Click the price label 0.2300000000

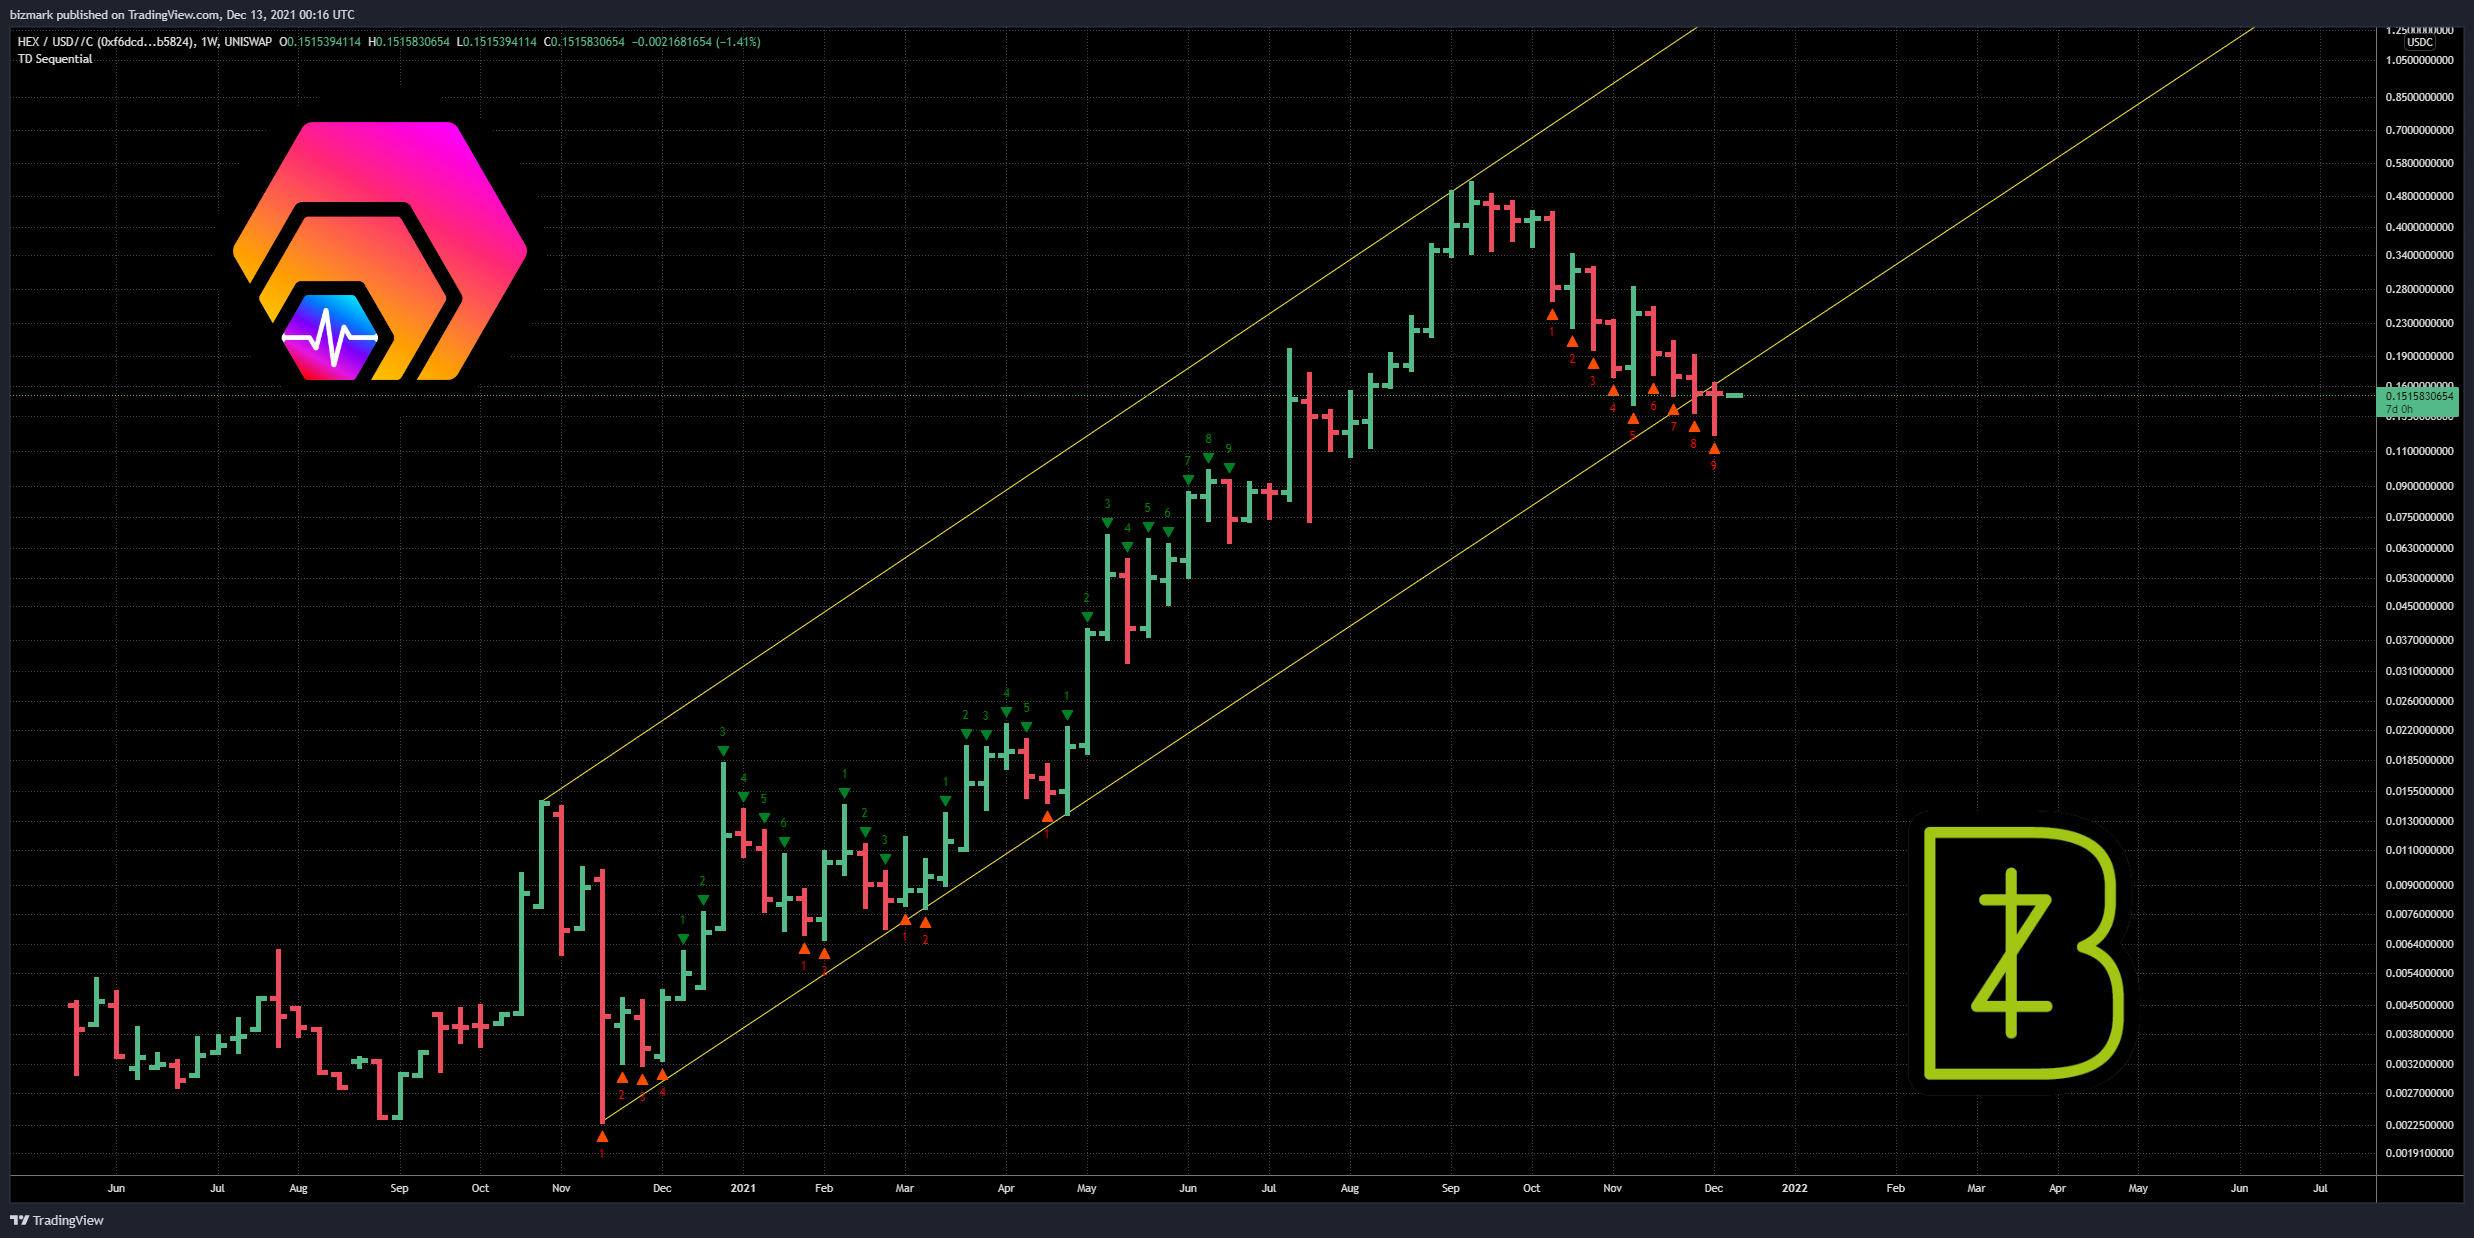click(x=2419, y=324)
